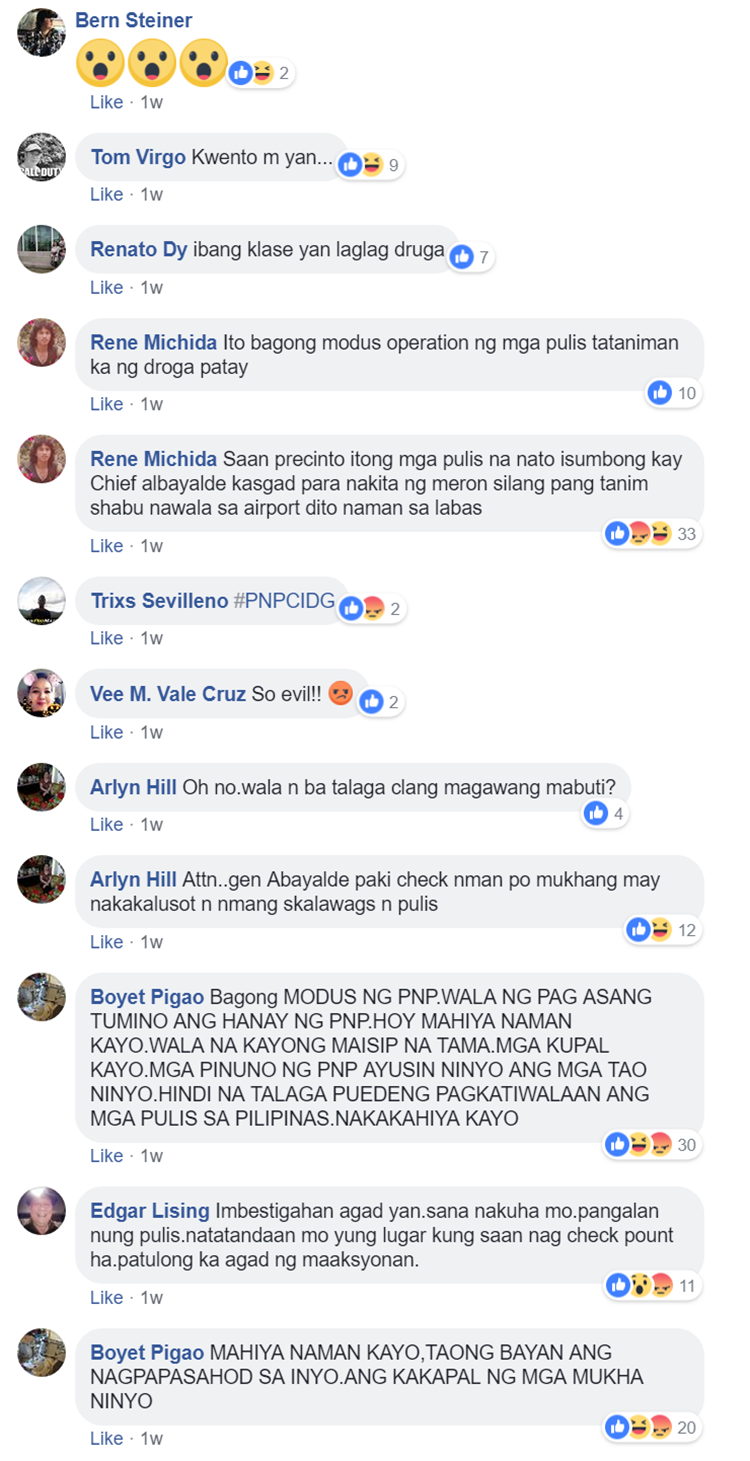750x1461 pixels.
Task: Open Edgar Lising's profile avatar
Action: point(41,1211)
